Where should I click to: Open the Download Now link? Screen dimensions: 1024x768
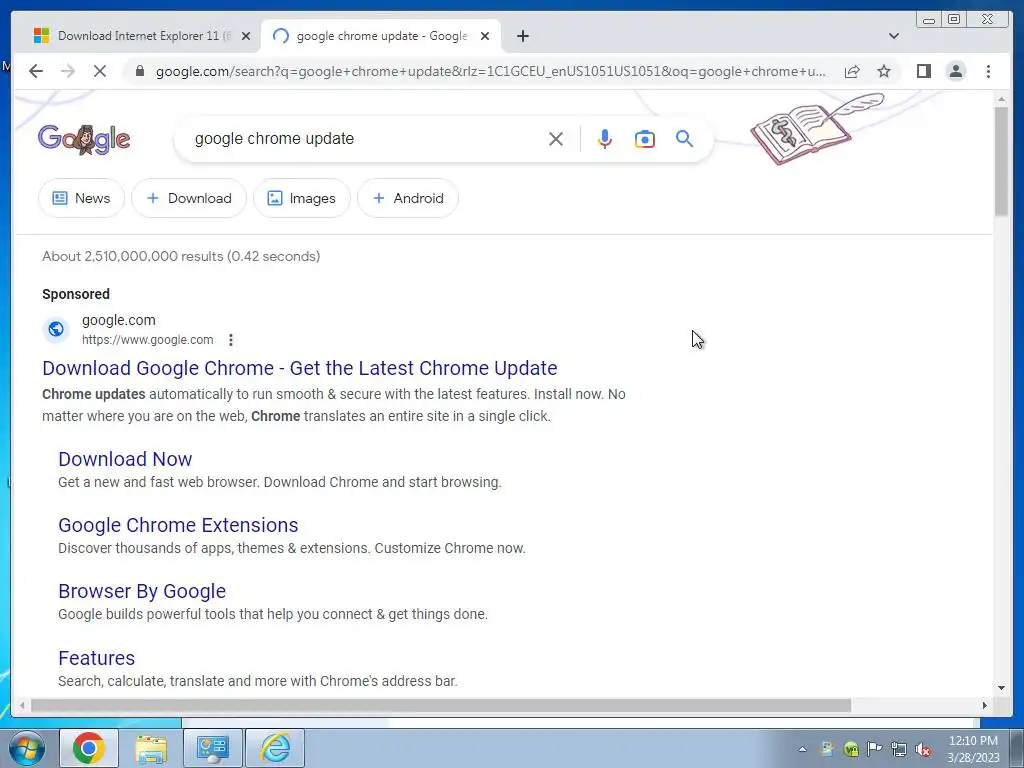click(125, 459)
